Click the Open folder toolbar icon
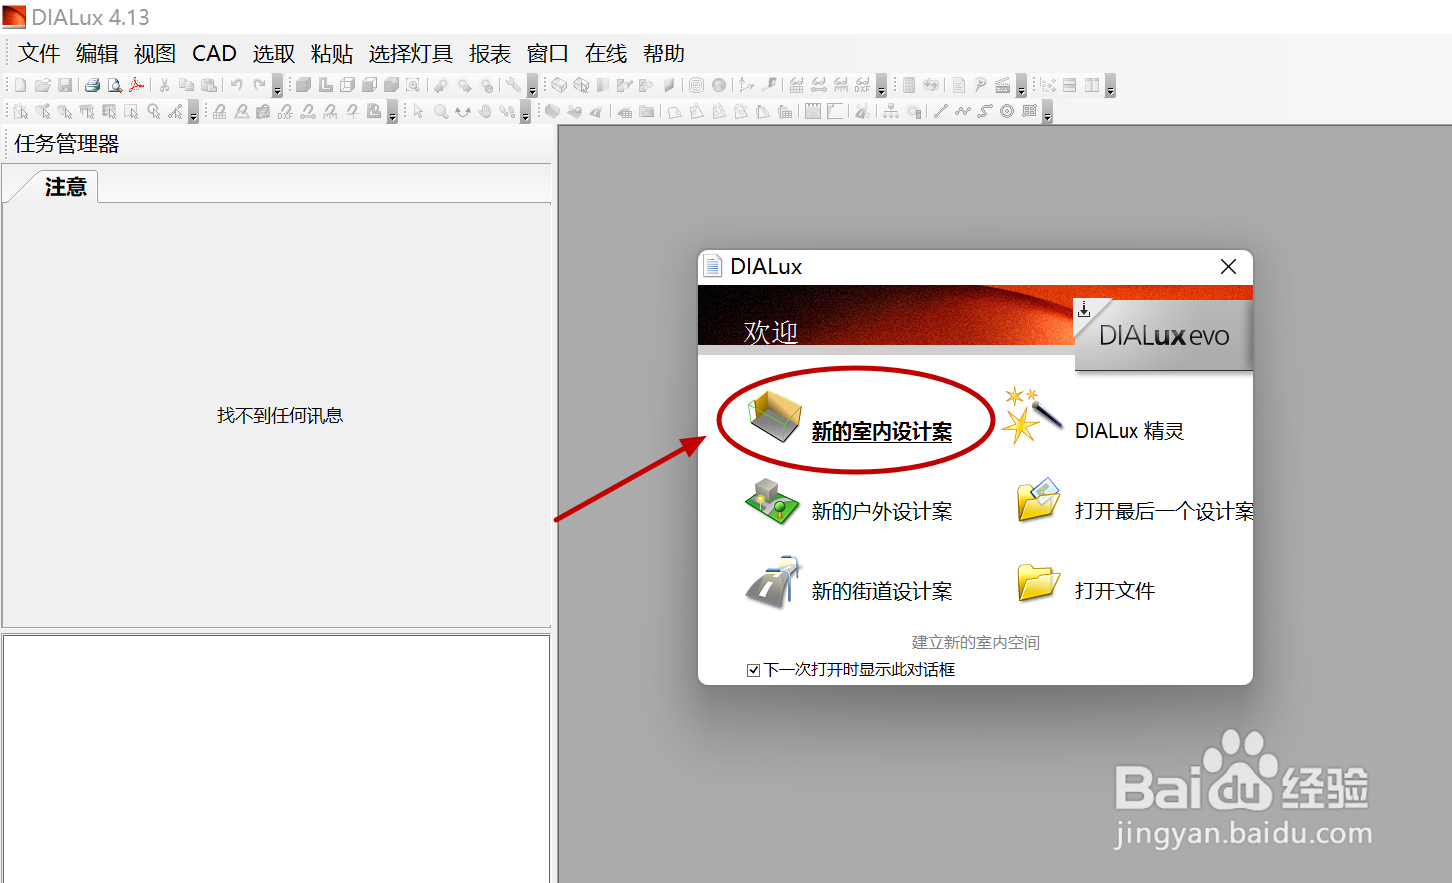Screen dimensions: 1452x883 pyautogui.click(x=42, y=85)
